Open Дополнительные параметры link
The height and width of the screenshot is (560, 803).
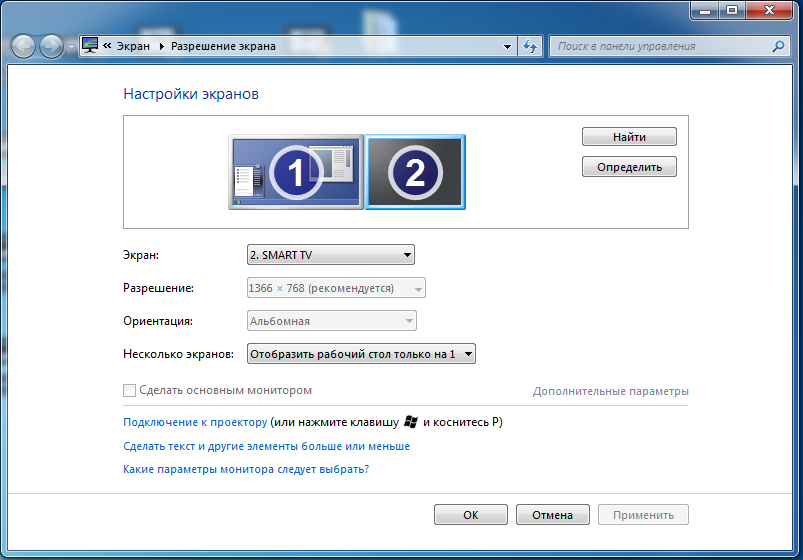(x=610, y=391)
